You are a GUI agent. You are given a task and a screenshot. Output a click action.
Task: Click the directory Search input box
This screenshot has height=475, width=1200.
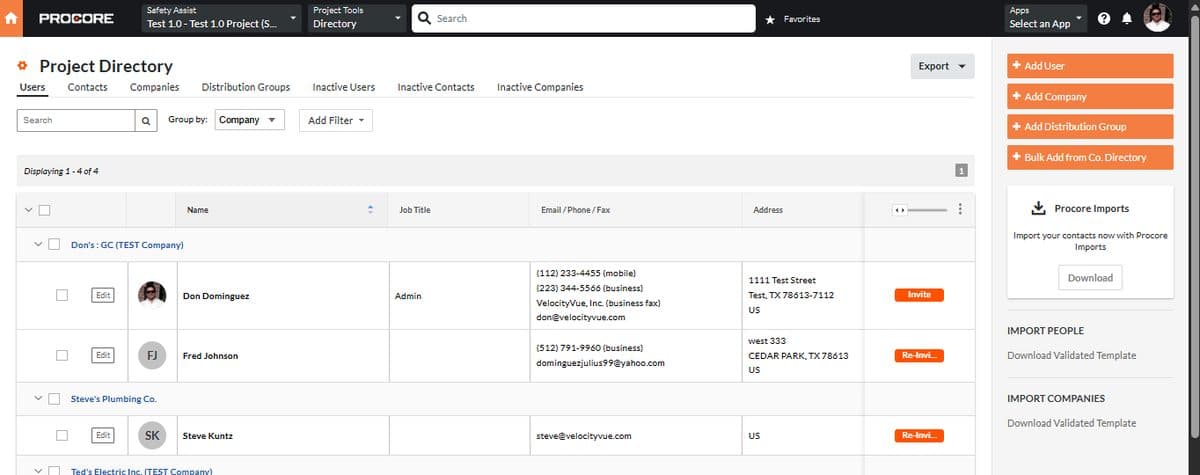(x=77, y=120)
